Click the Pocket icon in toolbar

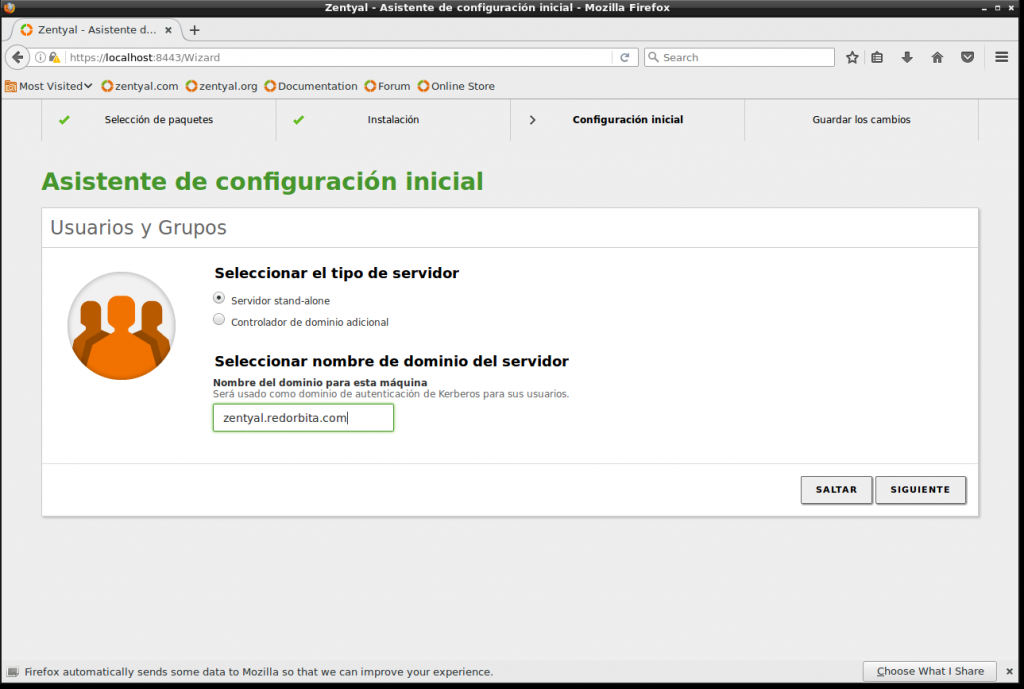(967, 58)
